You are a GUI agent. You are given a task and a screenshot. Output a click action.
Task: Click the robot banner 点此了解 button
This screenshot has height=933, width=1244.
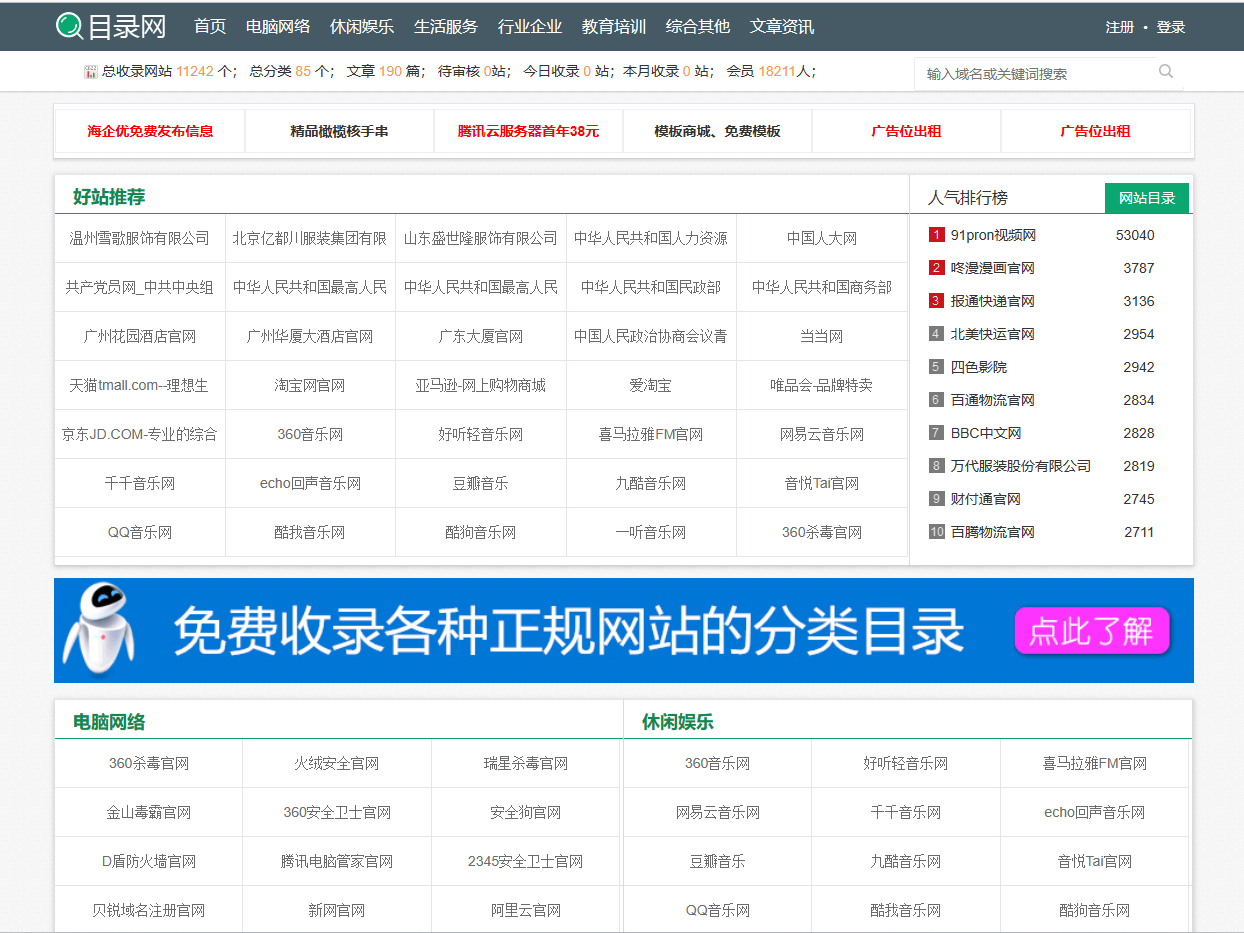pos(1092,631)
